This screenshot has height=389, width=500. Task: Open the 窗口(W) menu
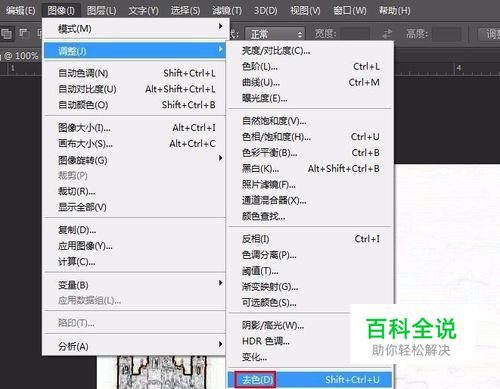point(350,11)
